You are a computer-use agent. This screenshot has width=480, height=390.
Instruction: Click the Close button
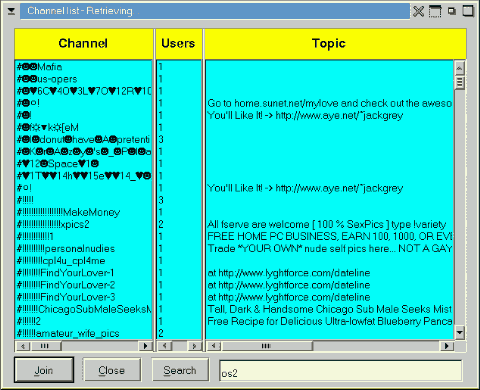pos(112,370)
